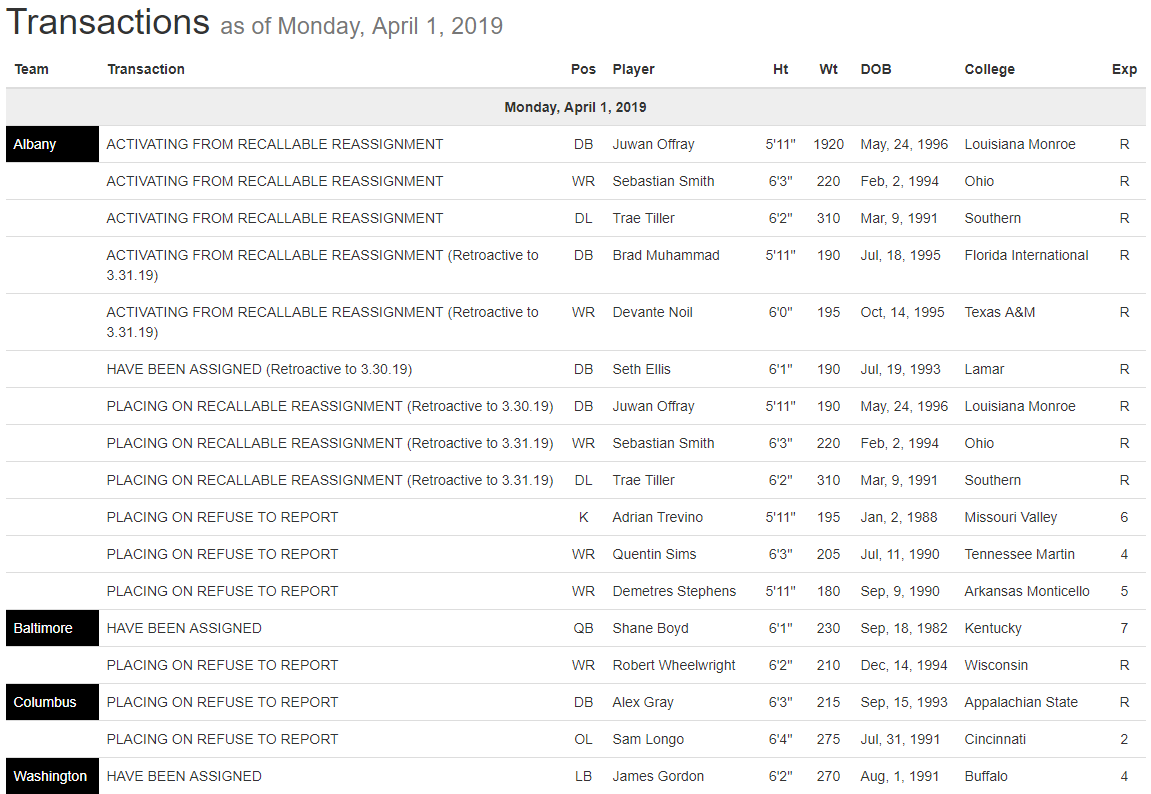Click the Exp column header
This screenshot has width=1151, height=794.
click(x=1124, y=69)
